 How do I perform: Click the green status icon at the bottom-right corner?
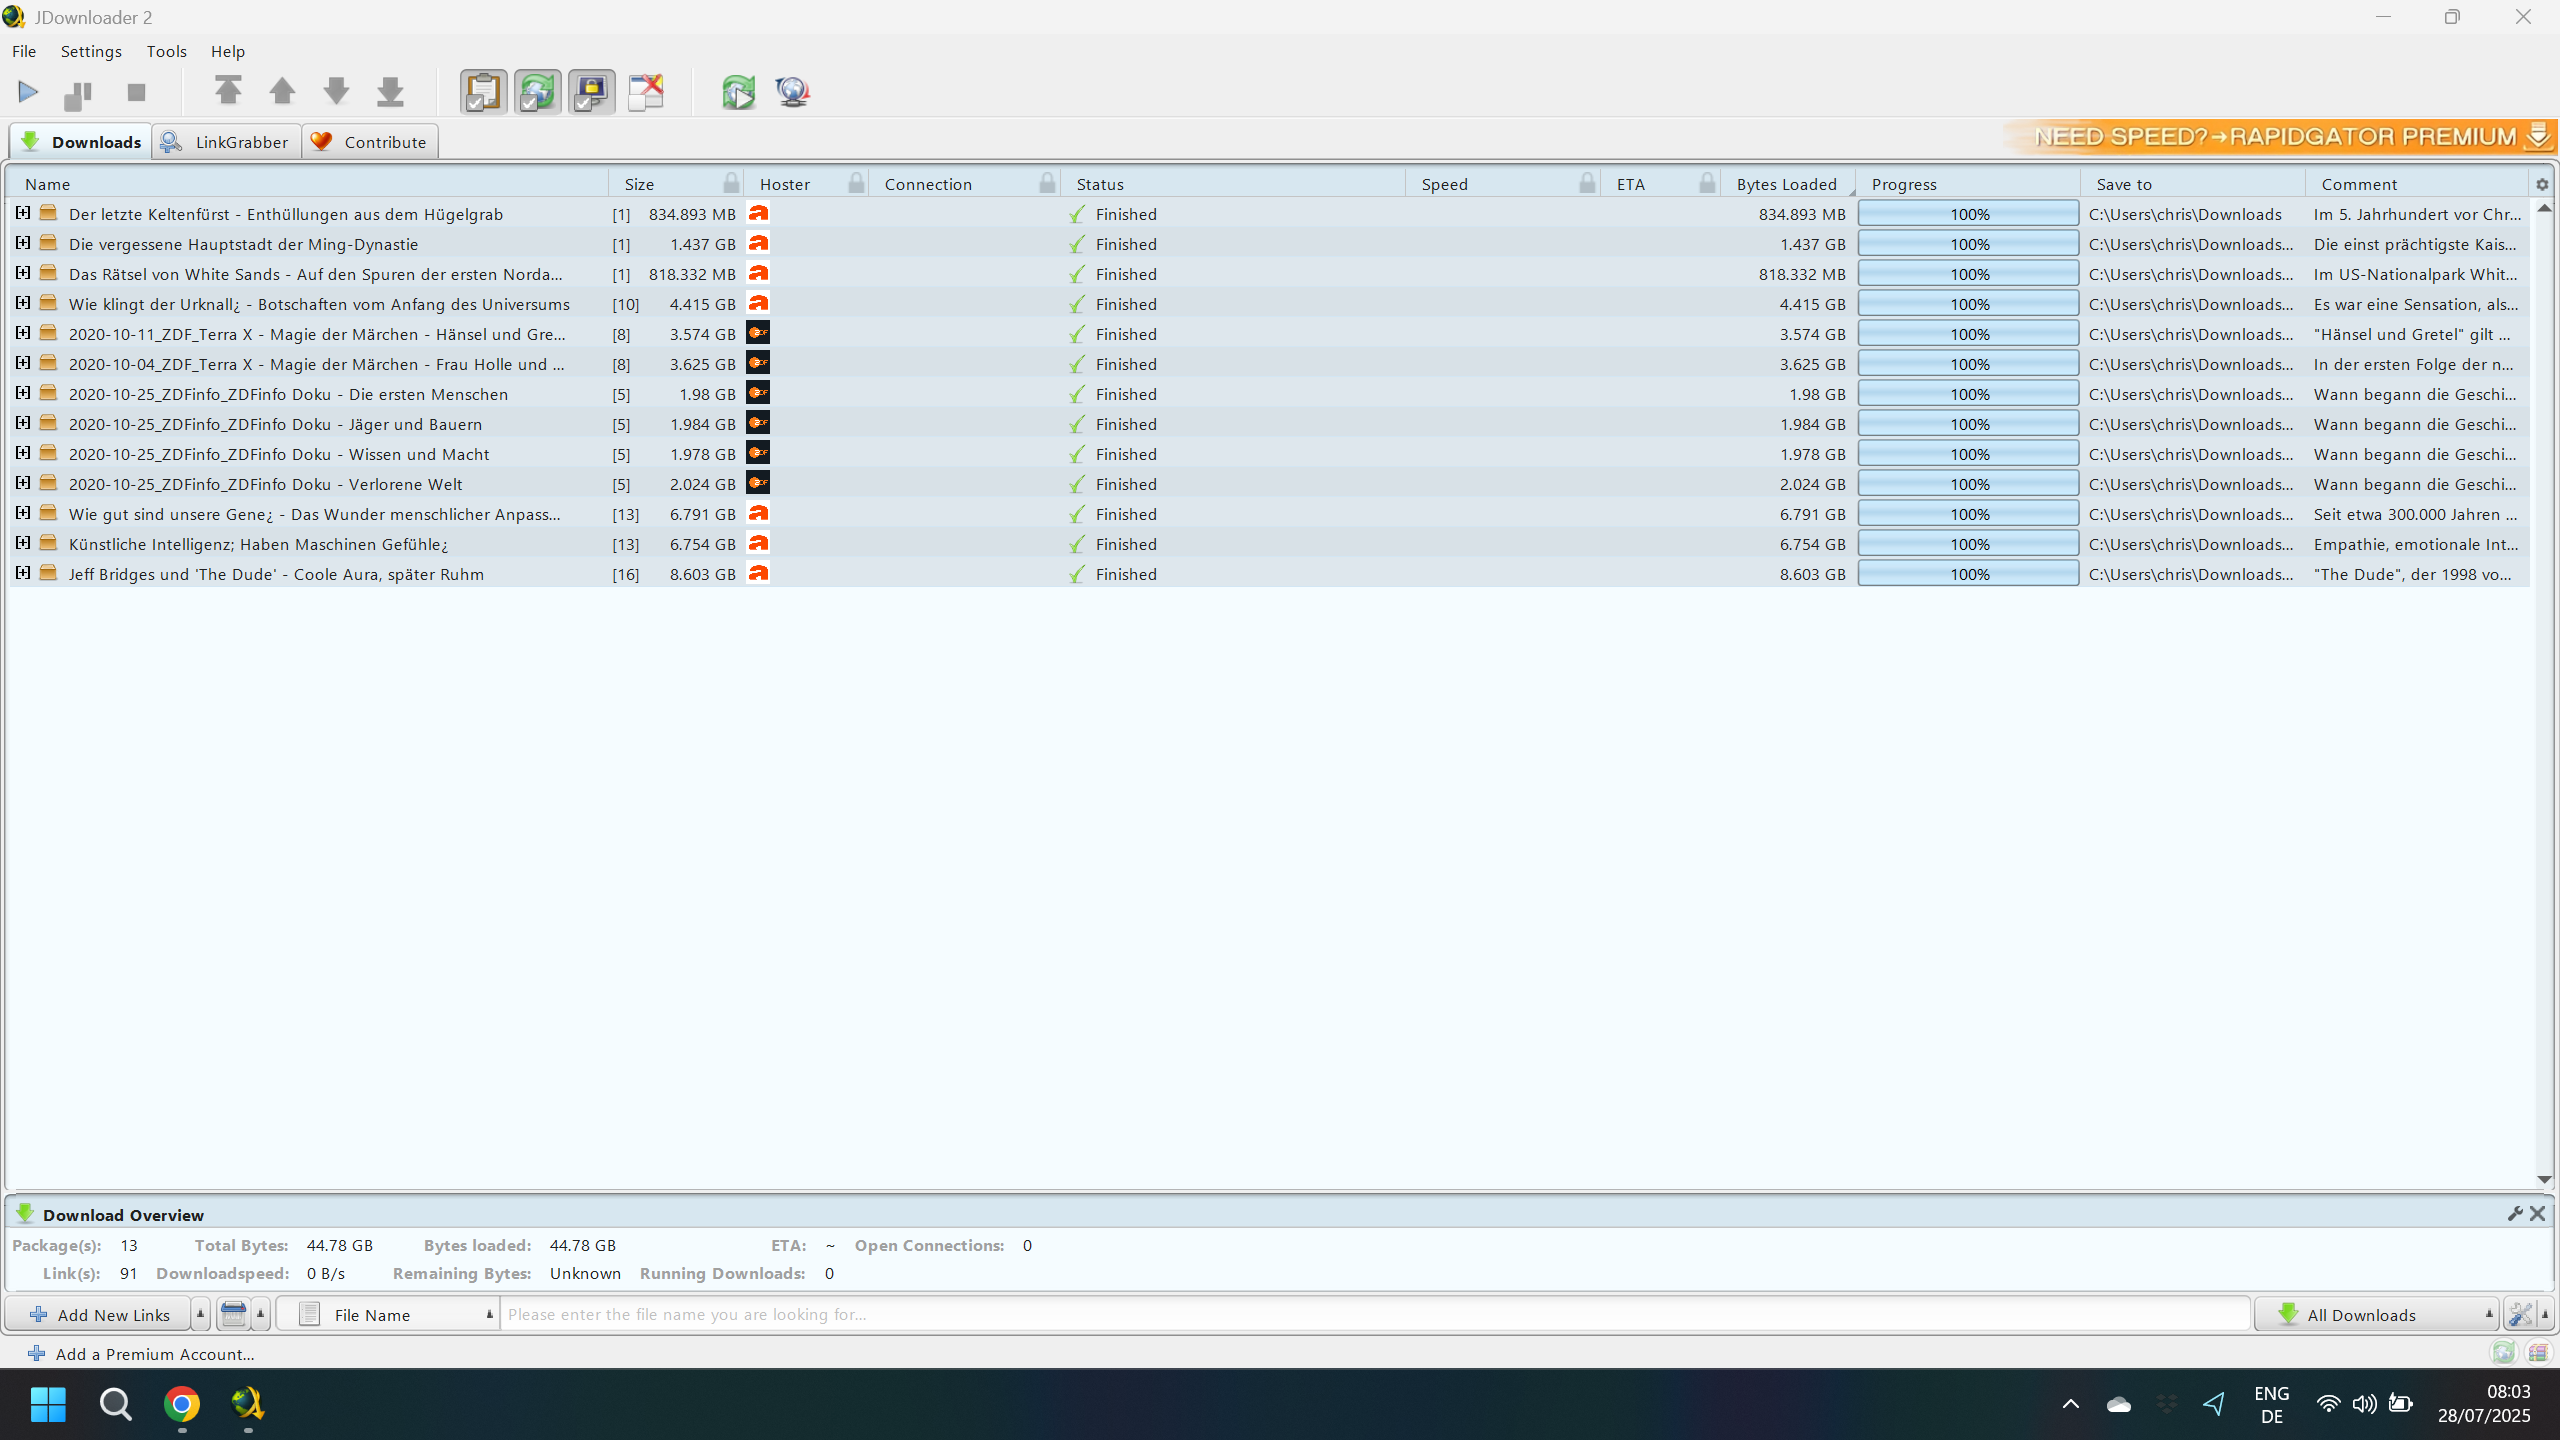(x=2503, y=1353)
